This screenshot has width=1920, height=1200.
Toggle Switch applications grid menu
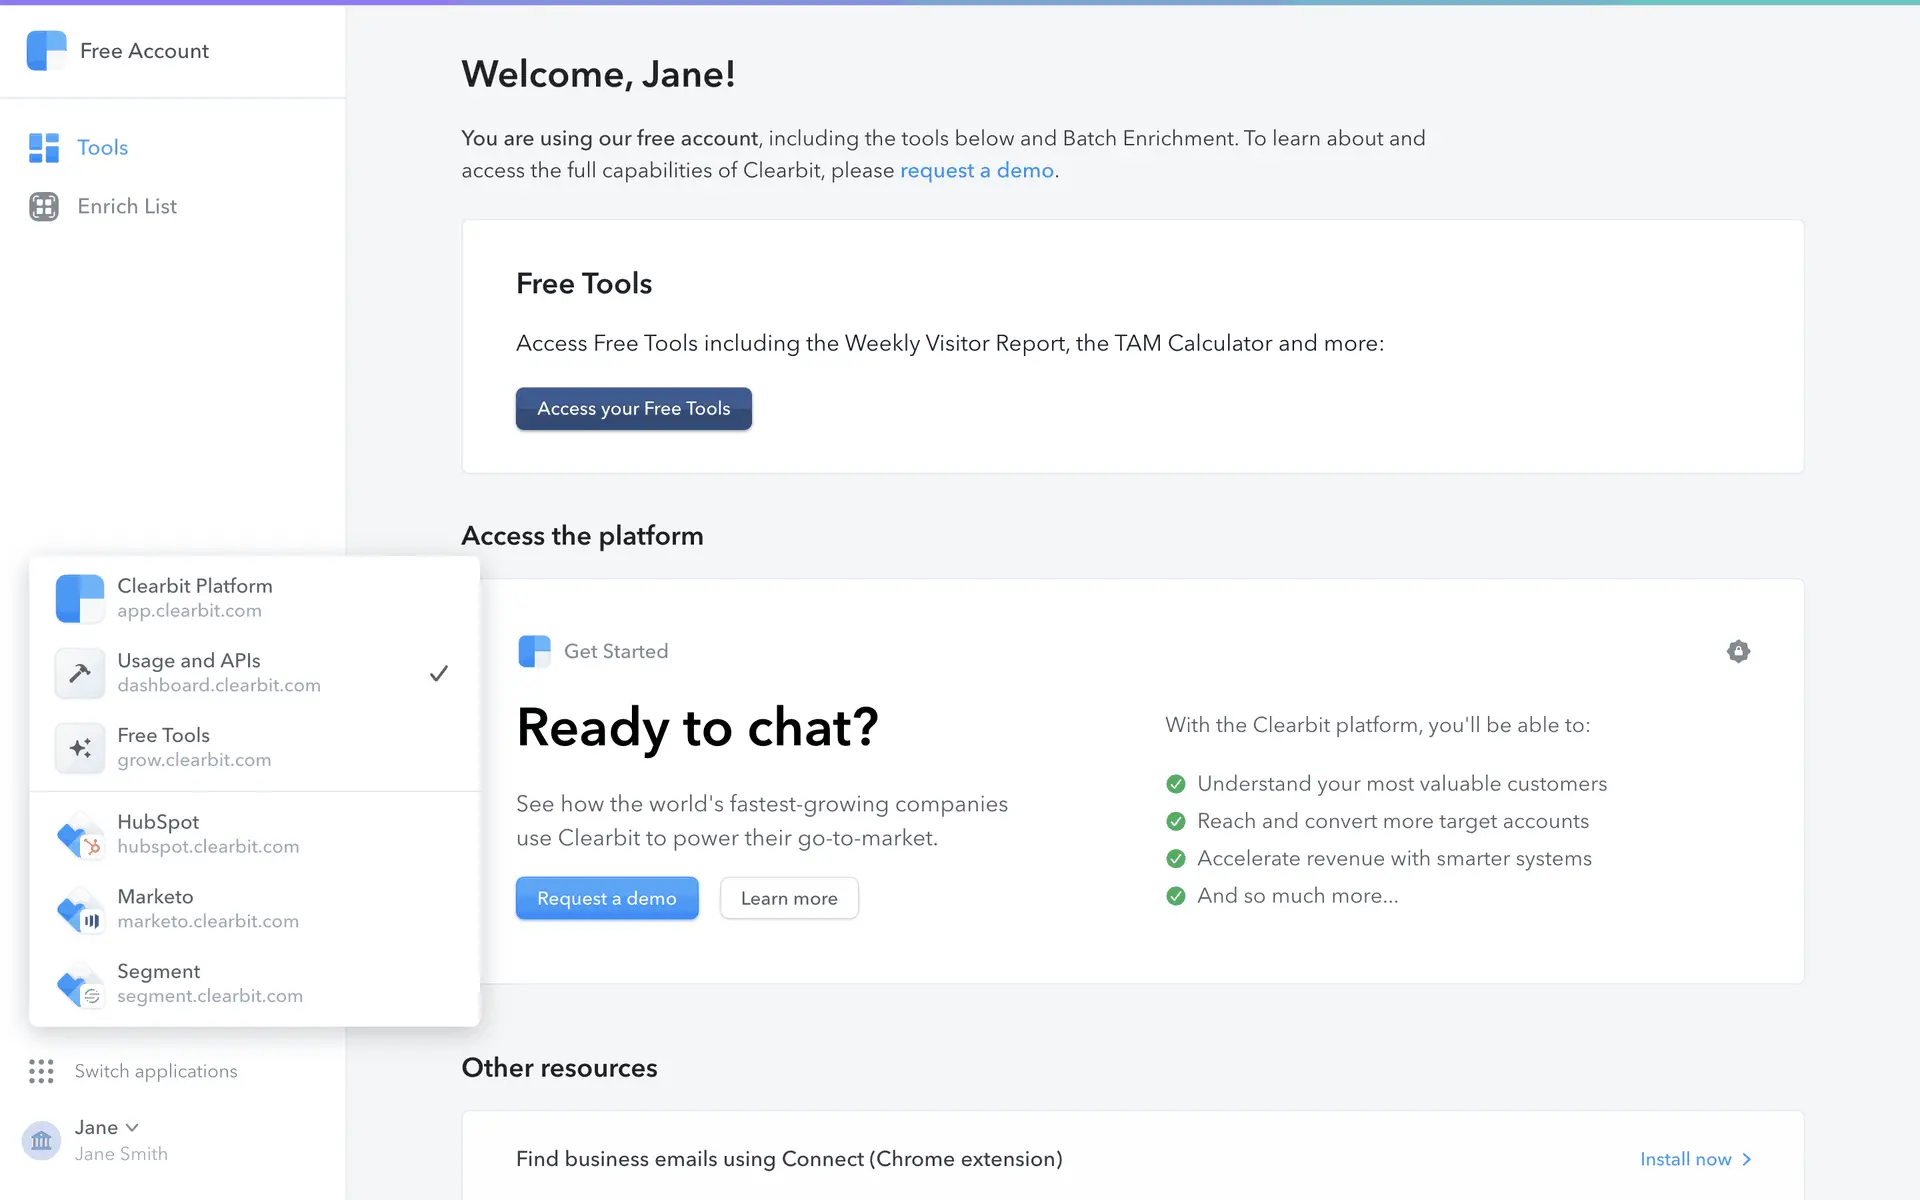pyautogui.click(x=42, y=1071)
